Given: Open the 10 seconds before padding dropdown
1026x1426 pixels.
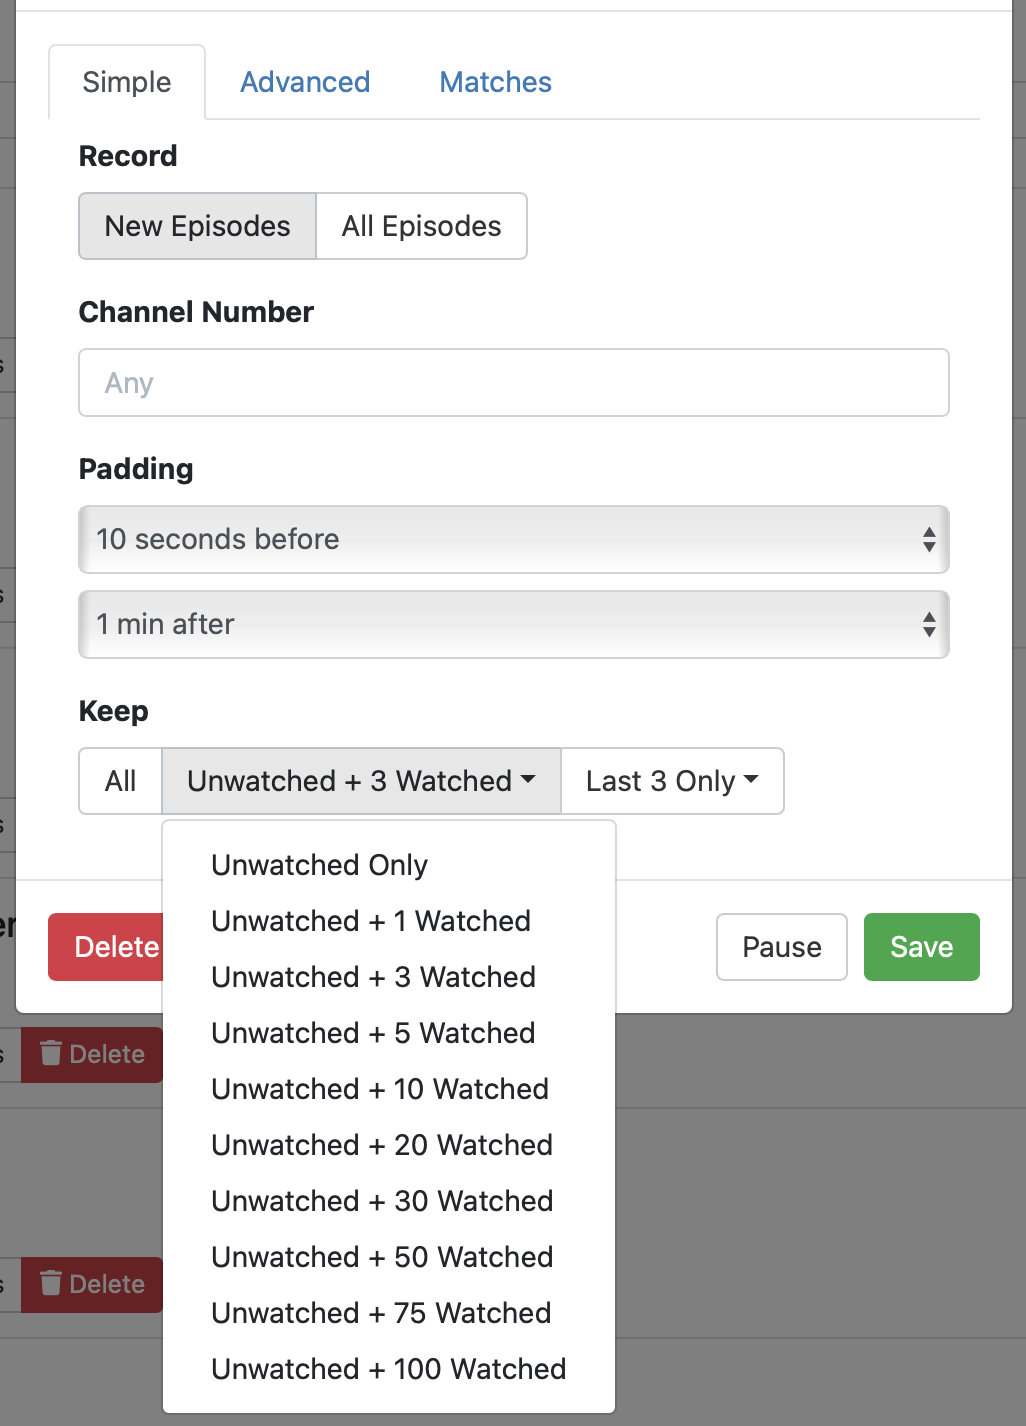Looking at the screenshot, I should click(513, 540).
